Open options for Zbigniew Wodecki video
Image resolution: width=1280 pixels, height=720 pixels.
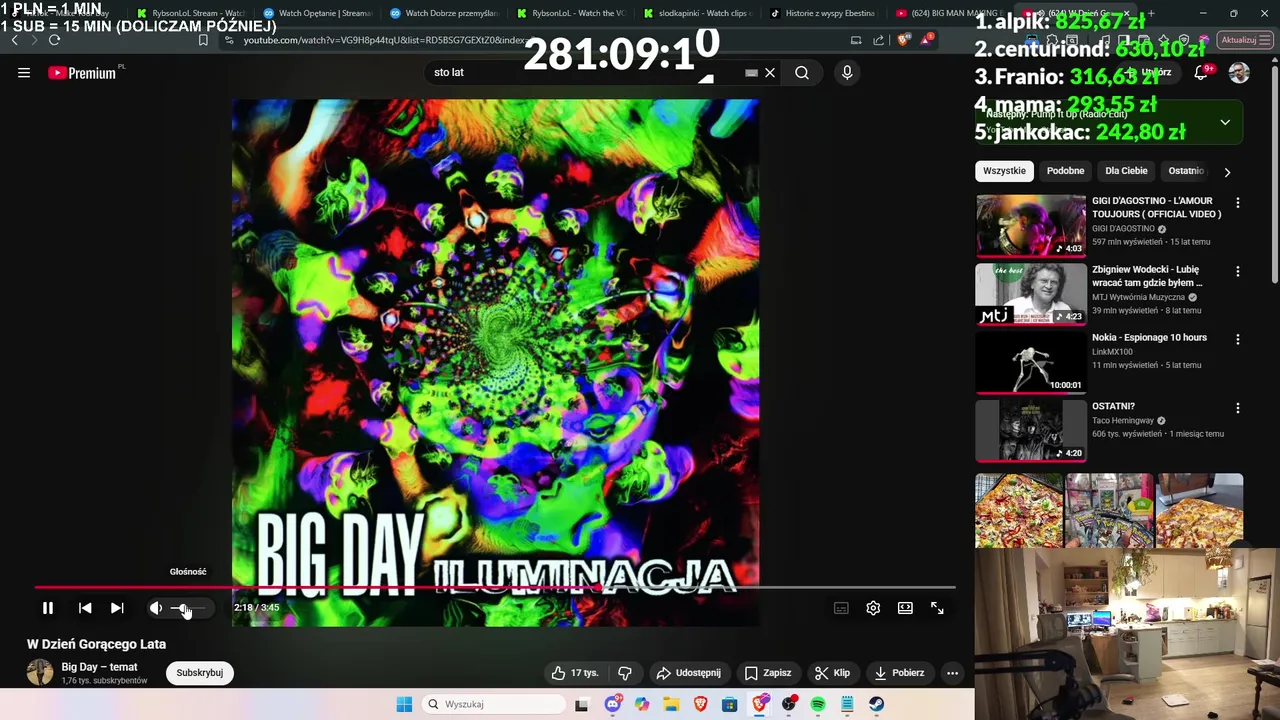pos(1238,271)
